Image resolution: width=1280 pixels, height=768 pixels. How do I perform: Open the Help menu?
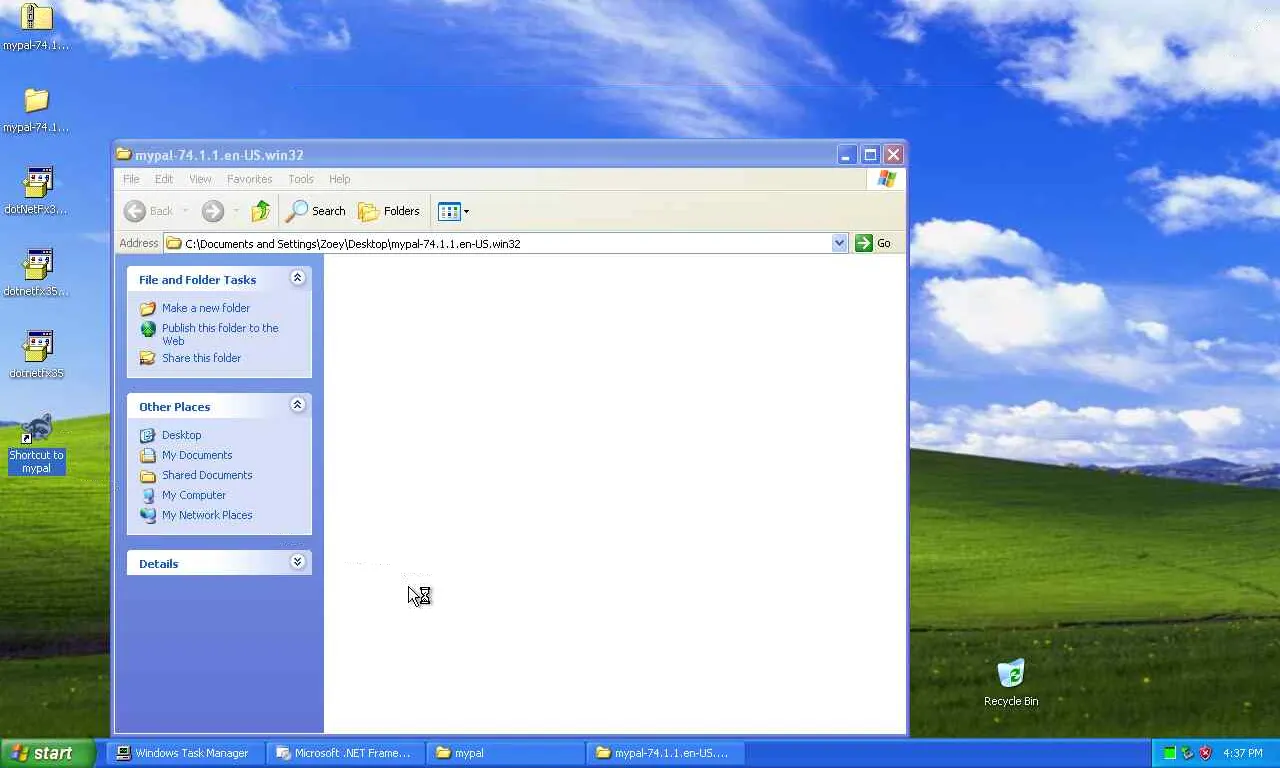340,179
